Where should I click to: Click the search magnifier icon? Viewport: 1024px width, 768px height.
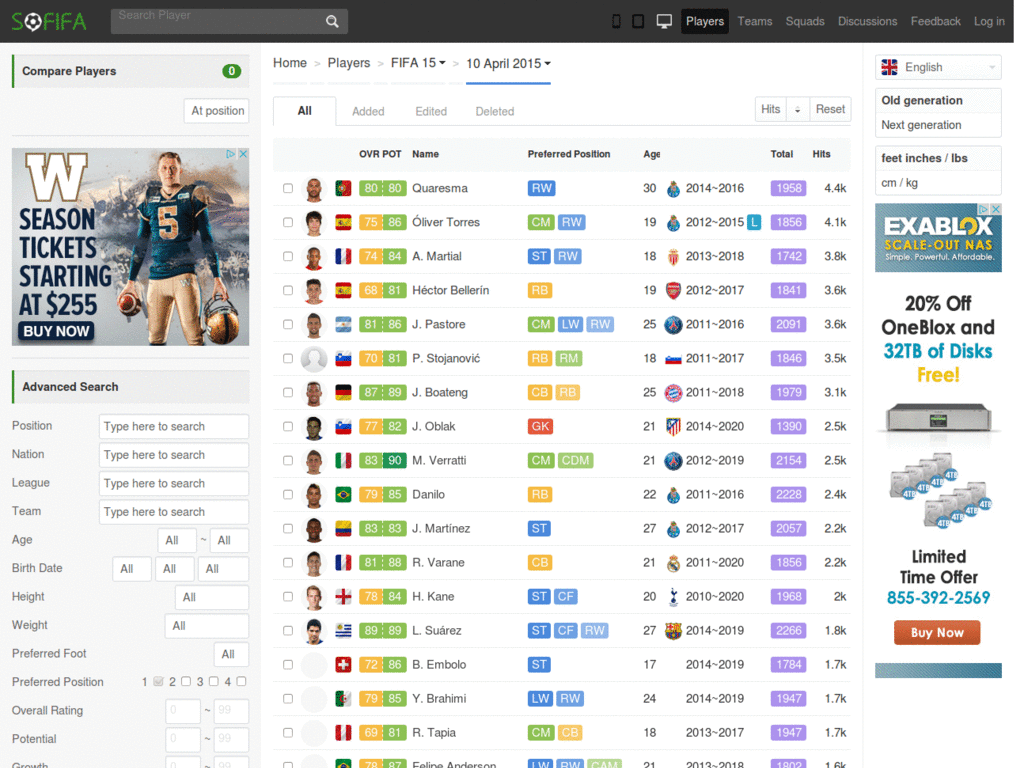[332, 21]
